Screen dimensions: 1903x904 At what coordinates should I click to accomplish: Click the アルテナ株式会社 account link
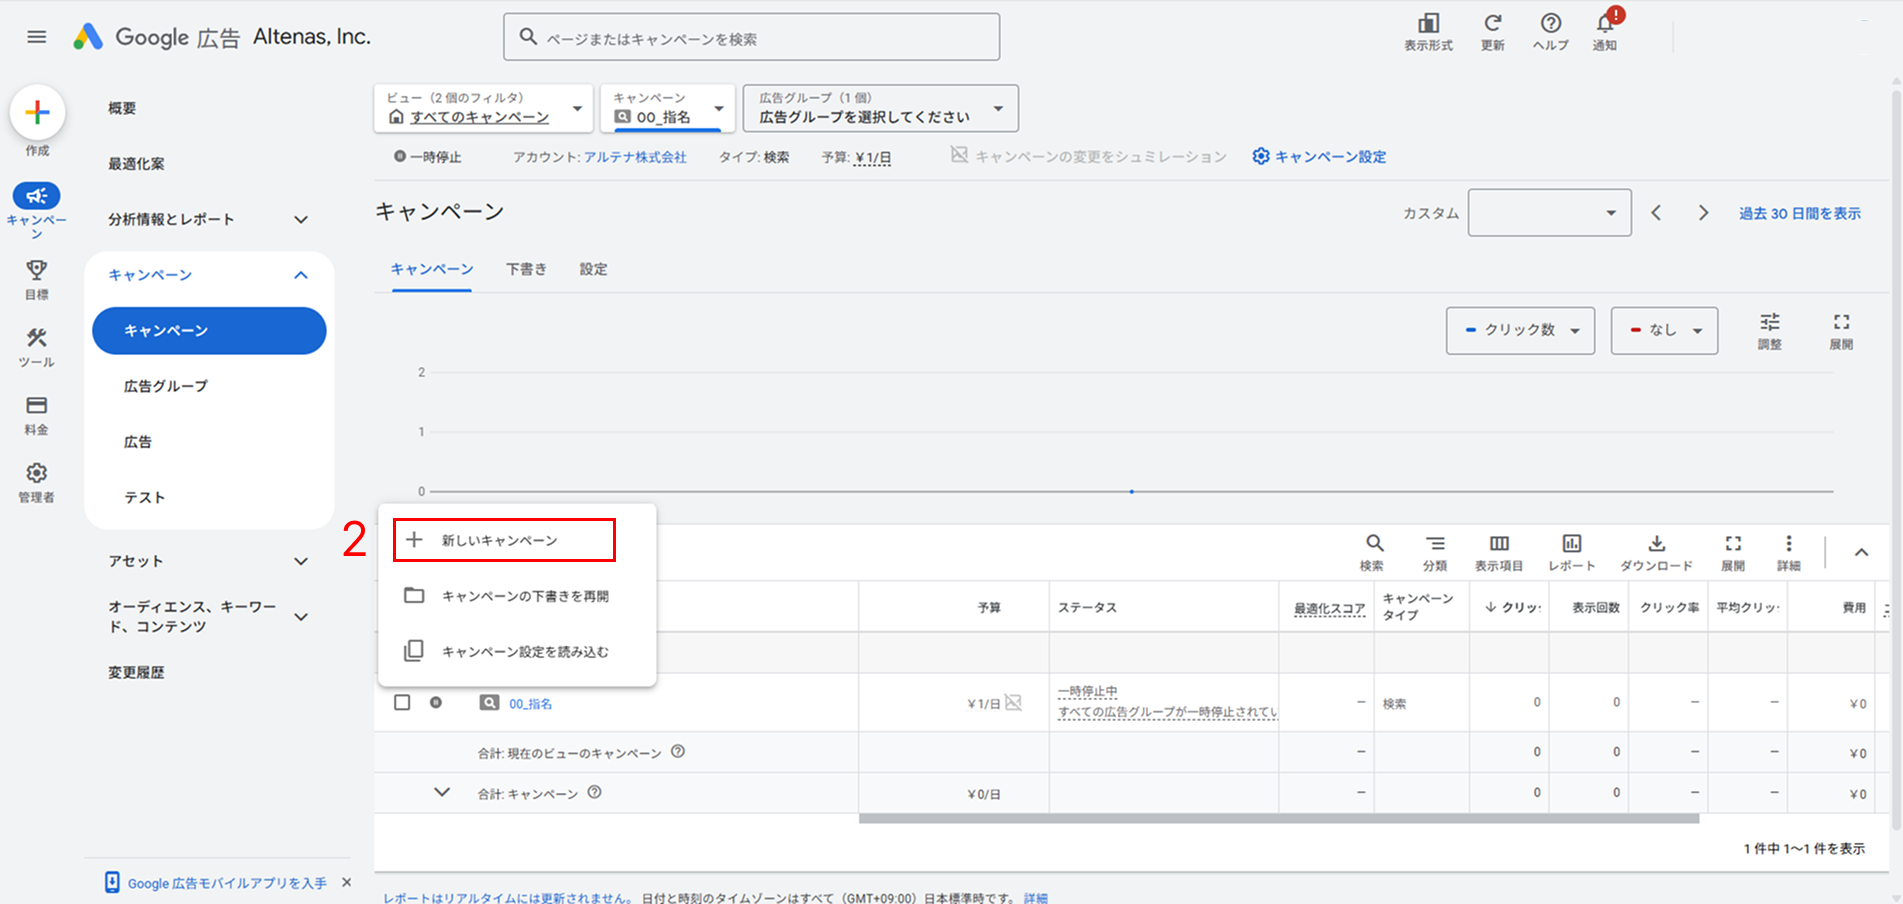coord(635,157)
